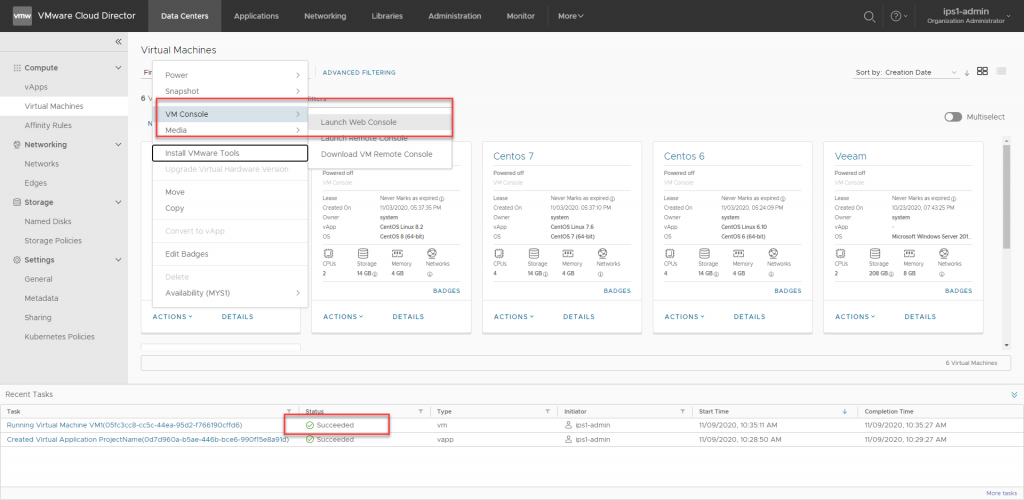Collapse the left sidebar with double chevron
Image resolution: width=1024 pixels, height=500 pixels.
point(118,42)
